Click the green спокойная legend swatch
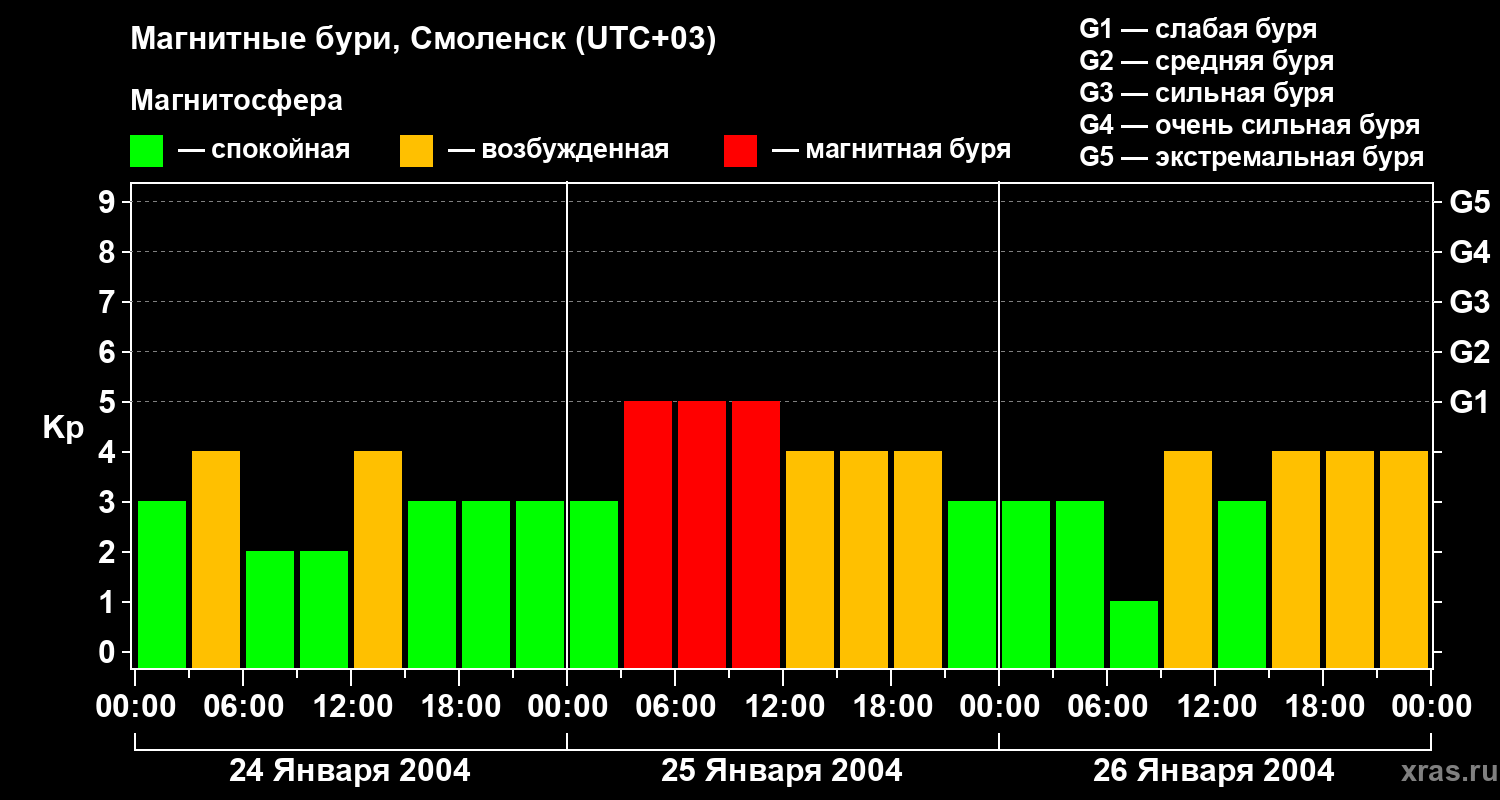This screenshot has height=800, width=1500. [146, 151]
